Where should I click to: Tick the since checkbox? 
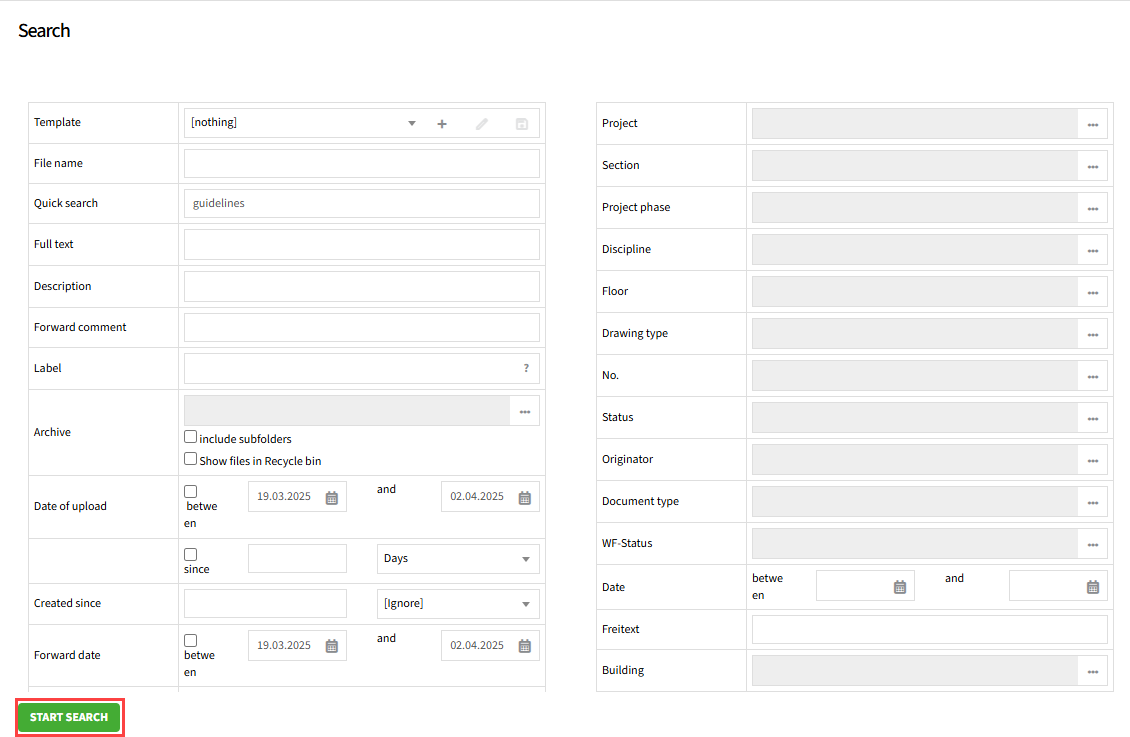(x=191, y=554)
